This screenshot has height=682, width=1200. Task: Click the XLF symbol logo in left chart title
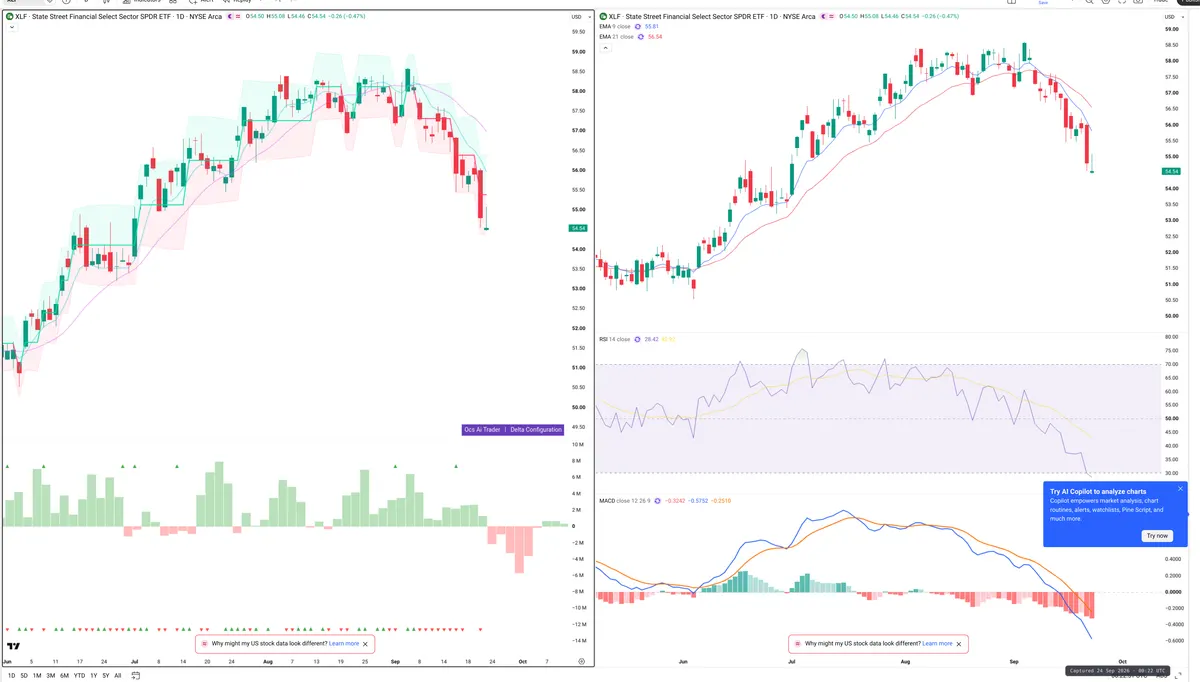tap(9, 17)
